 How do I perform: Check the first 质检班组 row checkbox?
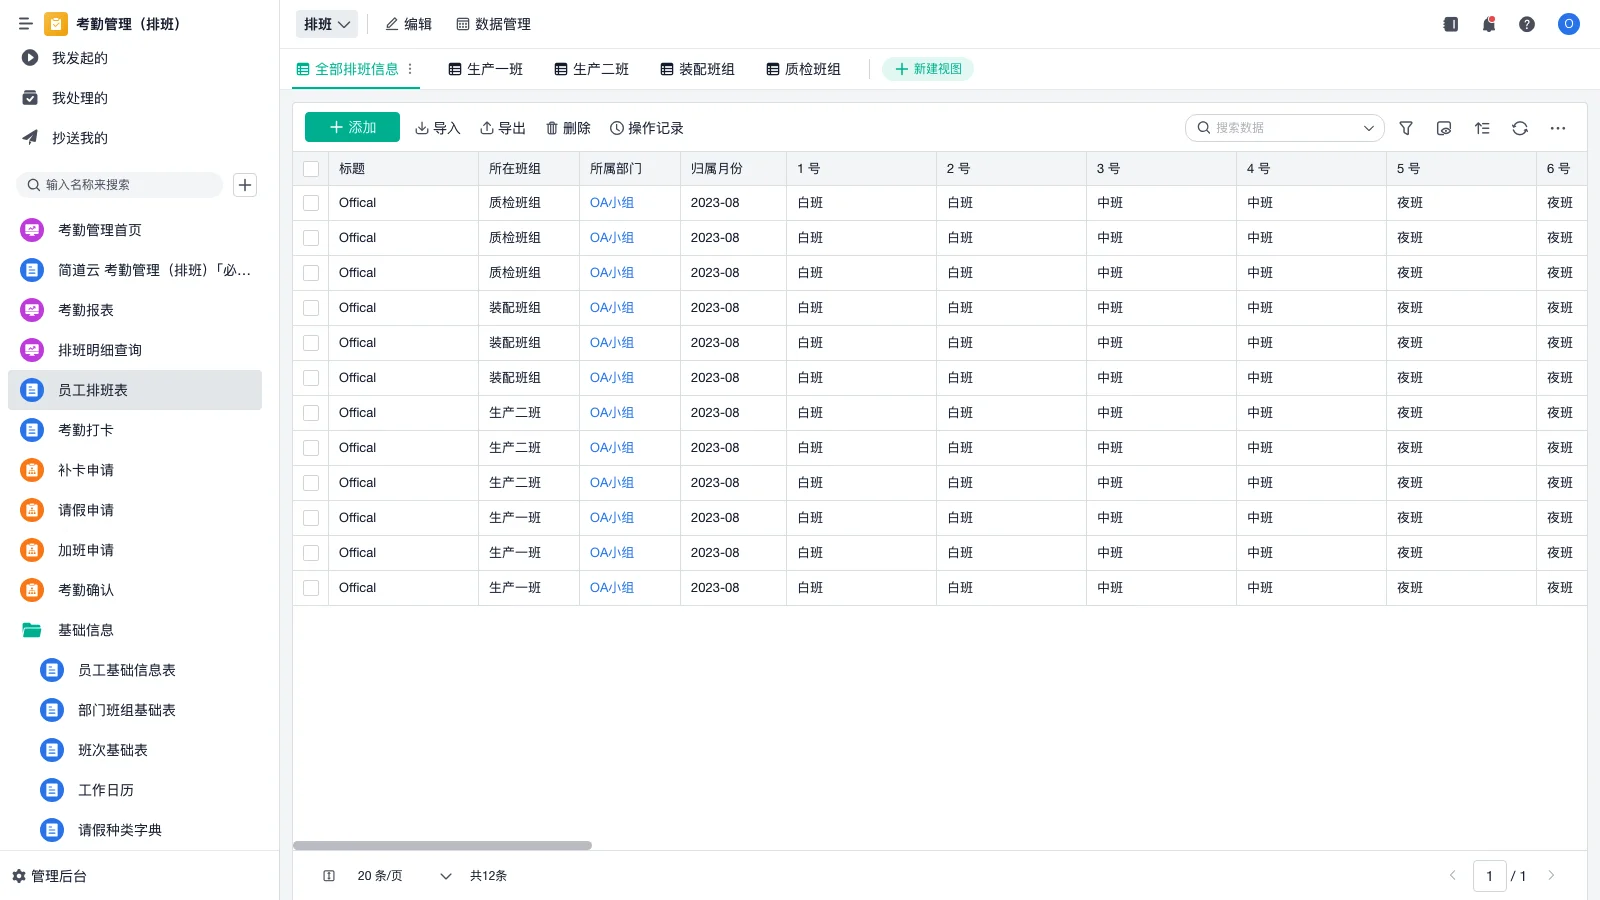tap(311, 203)
